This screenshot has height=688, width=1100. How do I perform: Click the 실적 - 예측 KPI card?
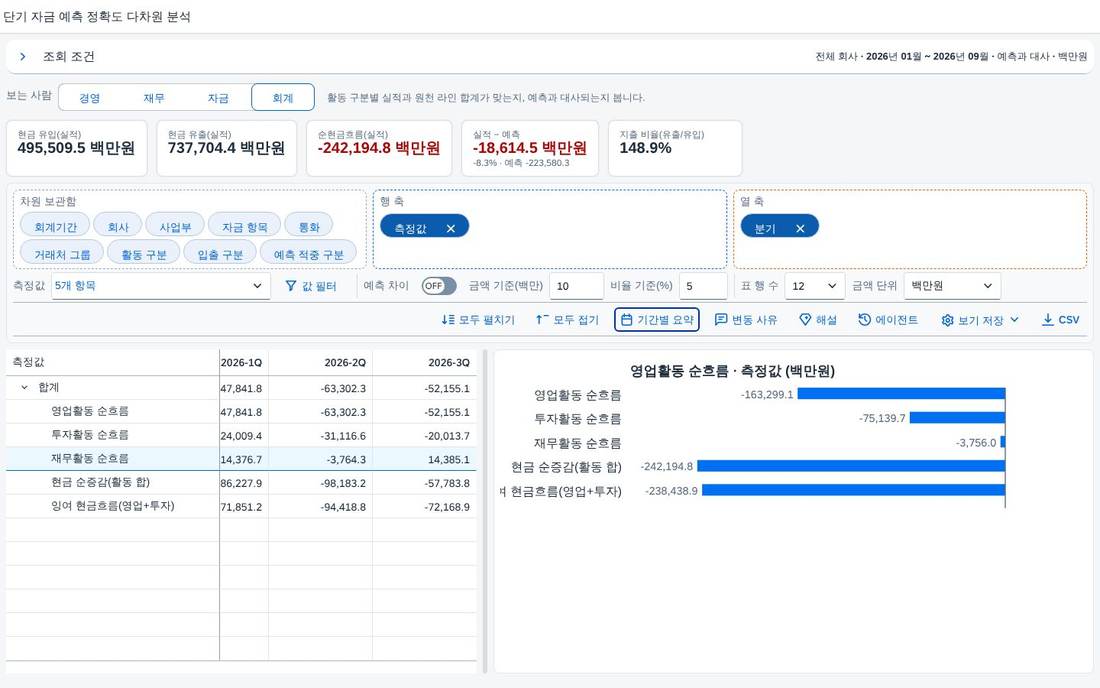point(530,148)
